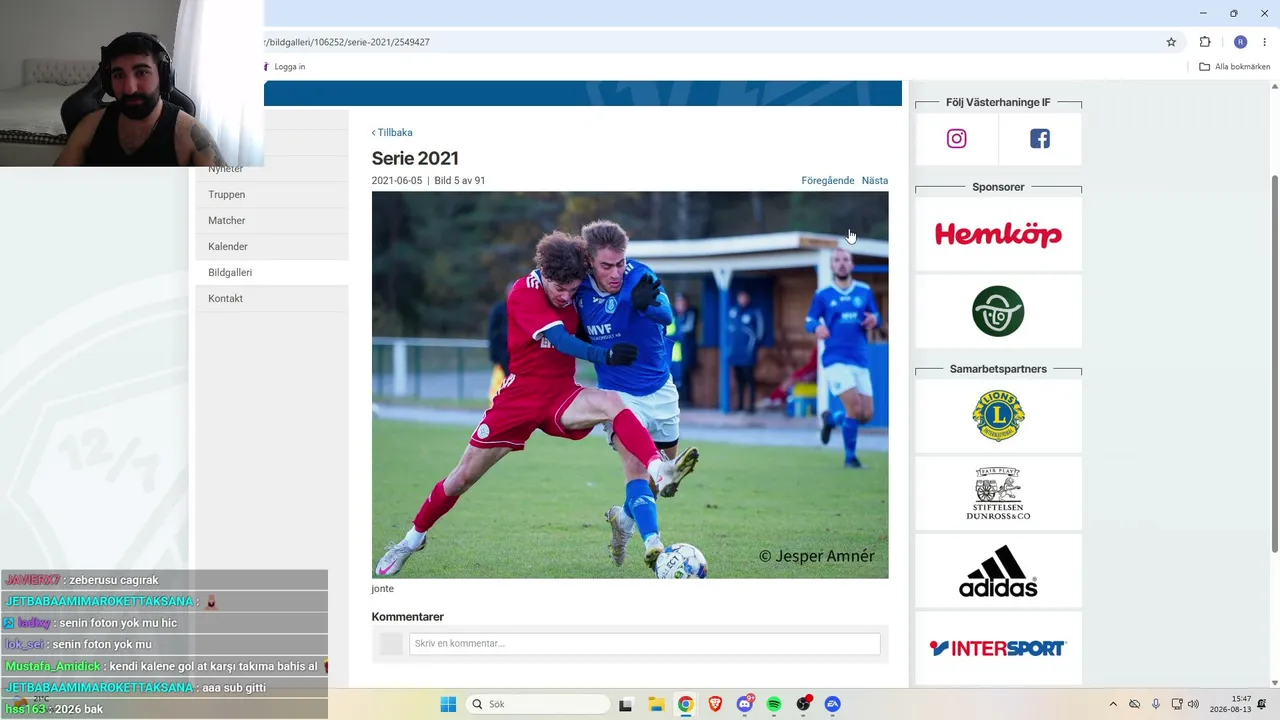Click the page vertical scrollbar

(1274, 364)
